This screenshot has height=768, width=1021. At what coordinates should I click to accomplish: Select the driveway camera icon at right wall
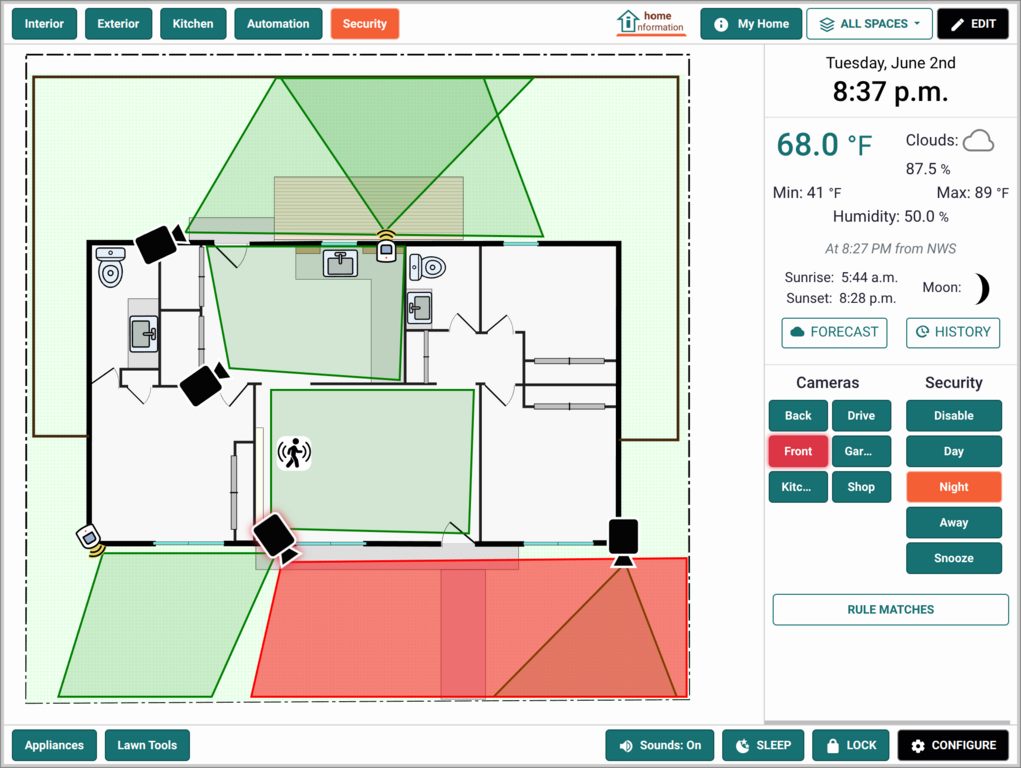(x=623, y=541)
